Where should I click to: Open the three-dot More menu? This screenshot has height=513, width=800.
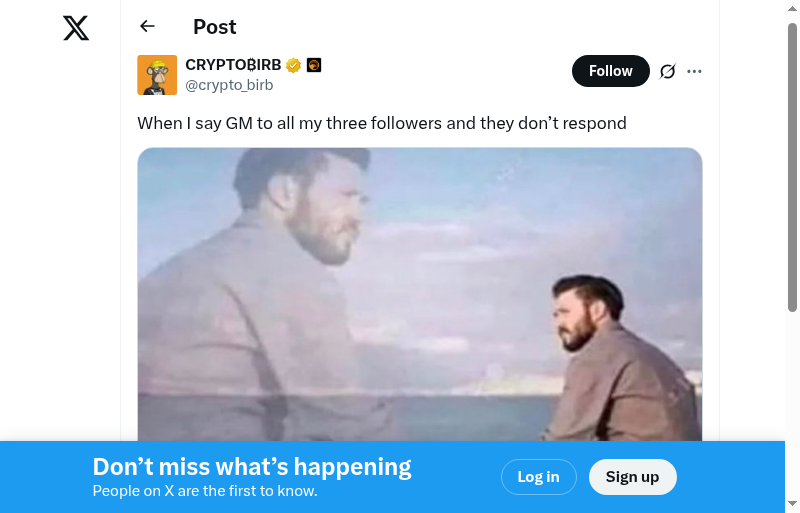click(x=695, y=71)
